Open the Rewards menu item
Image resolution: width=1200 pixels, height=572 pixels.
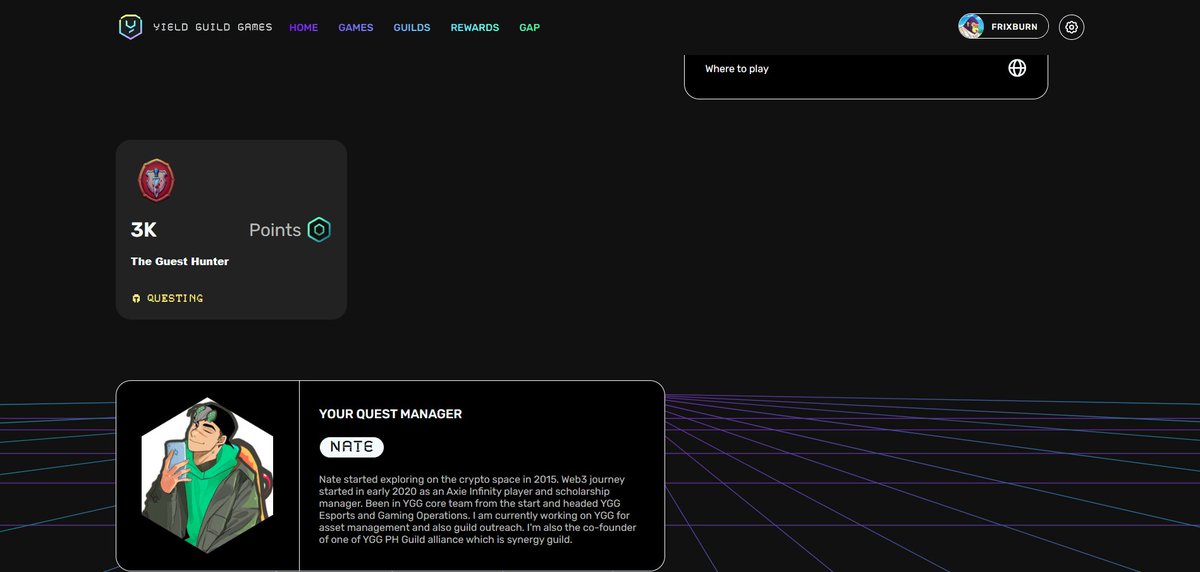tap(475, 27)
